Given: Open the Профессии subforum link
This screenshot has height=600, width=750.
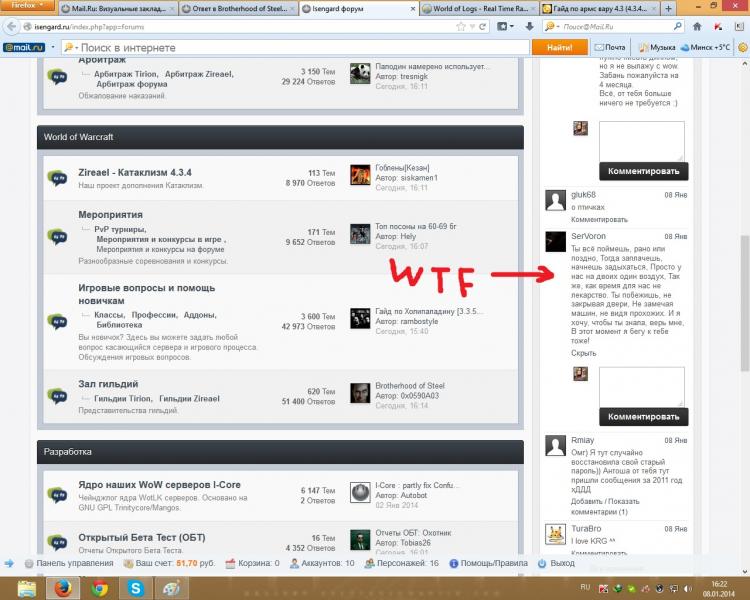Looking at the screenshot, I should (154, 315).
